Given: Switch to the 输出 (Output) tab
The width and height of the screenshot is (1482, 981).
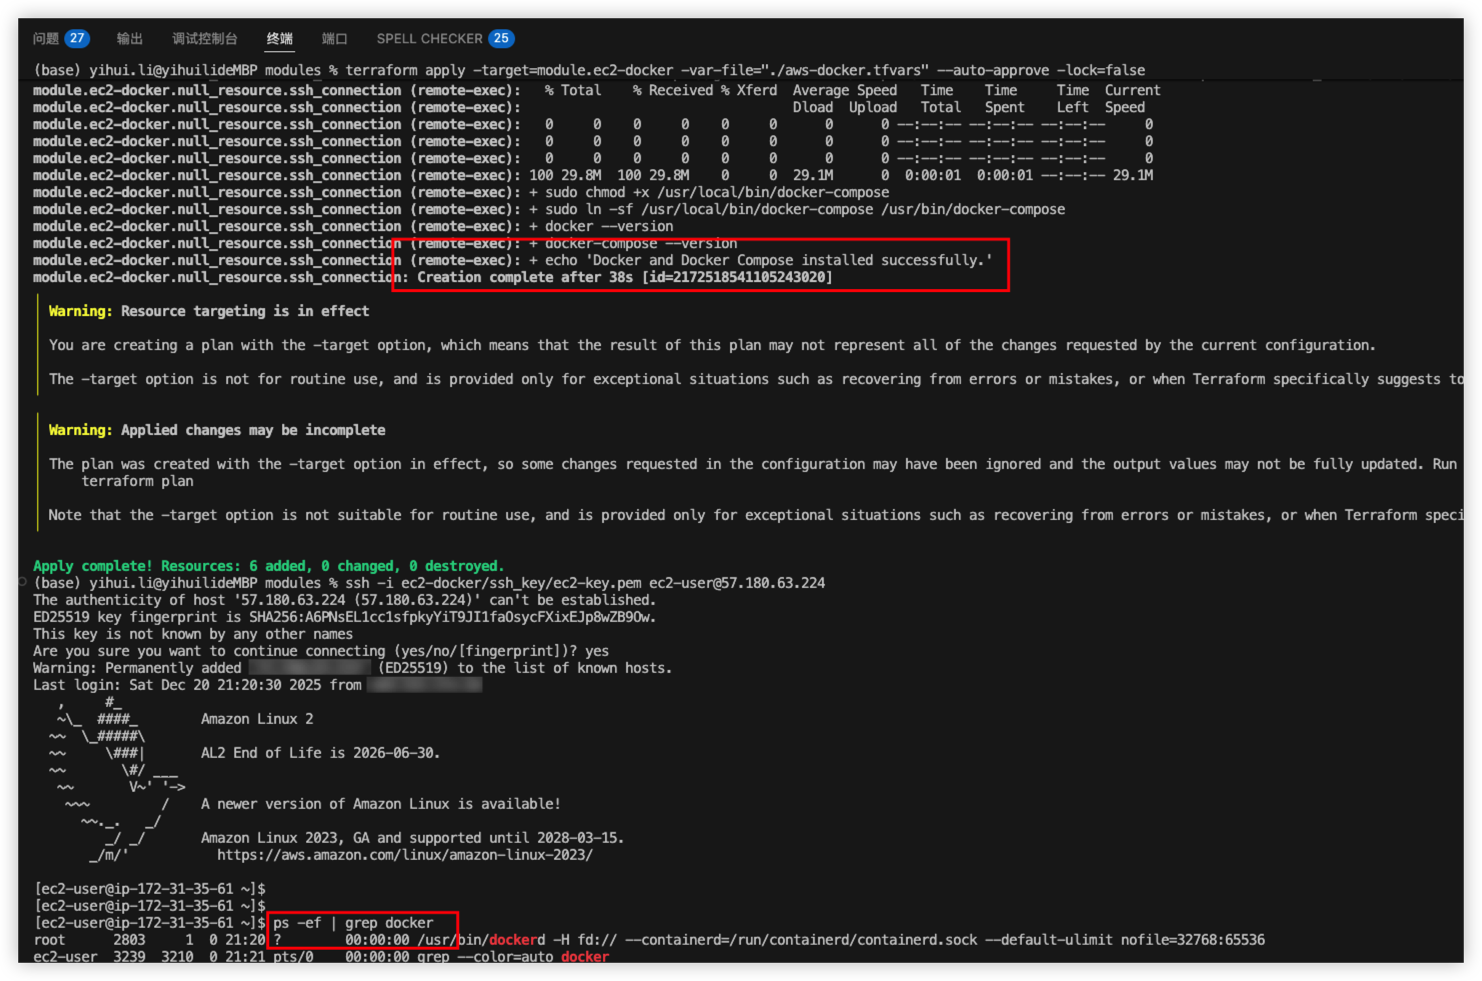Looking at the screenshot, I should [130, 38].
